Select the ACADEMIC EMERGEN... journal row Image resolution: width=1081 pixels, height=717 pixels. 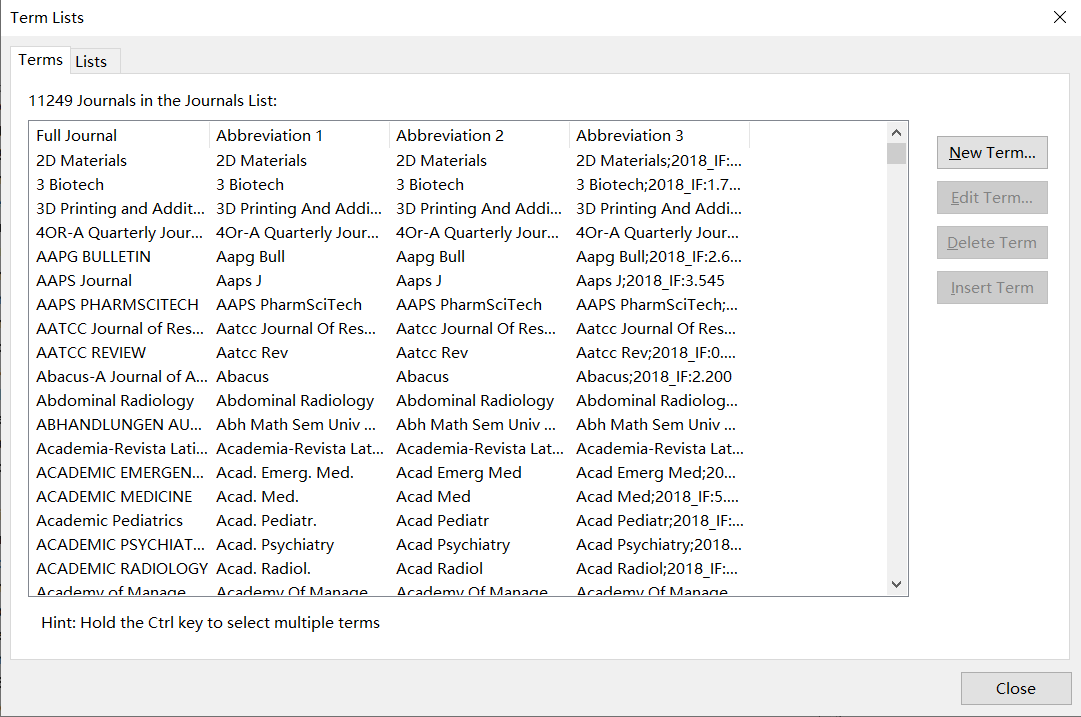coord(120,473)
